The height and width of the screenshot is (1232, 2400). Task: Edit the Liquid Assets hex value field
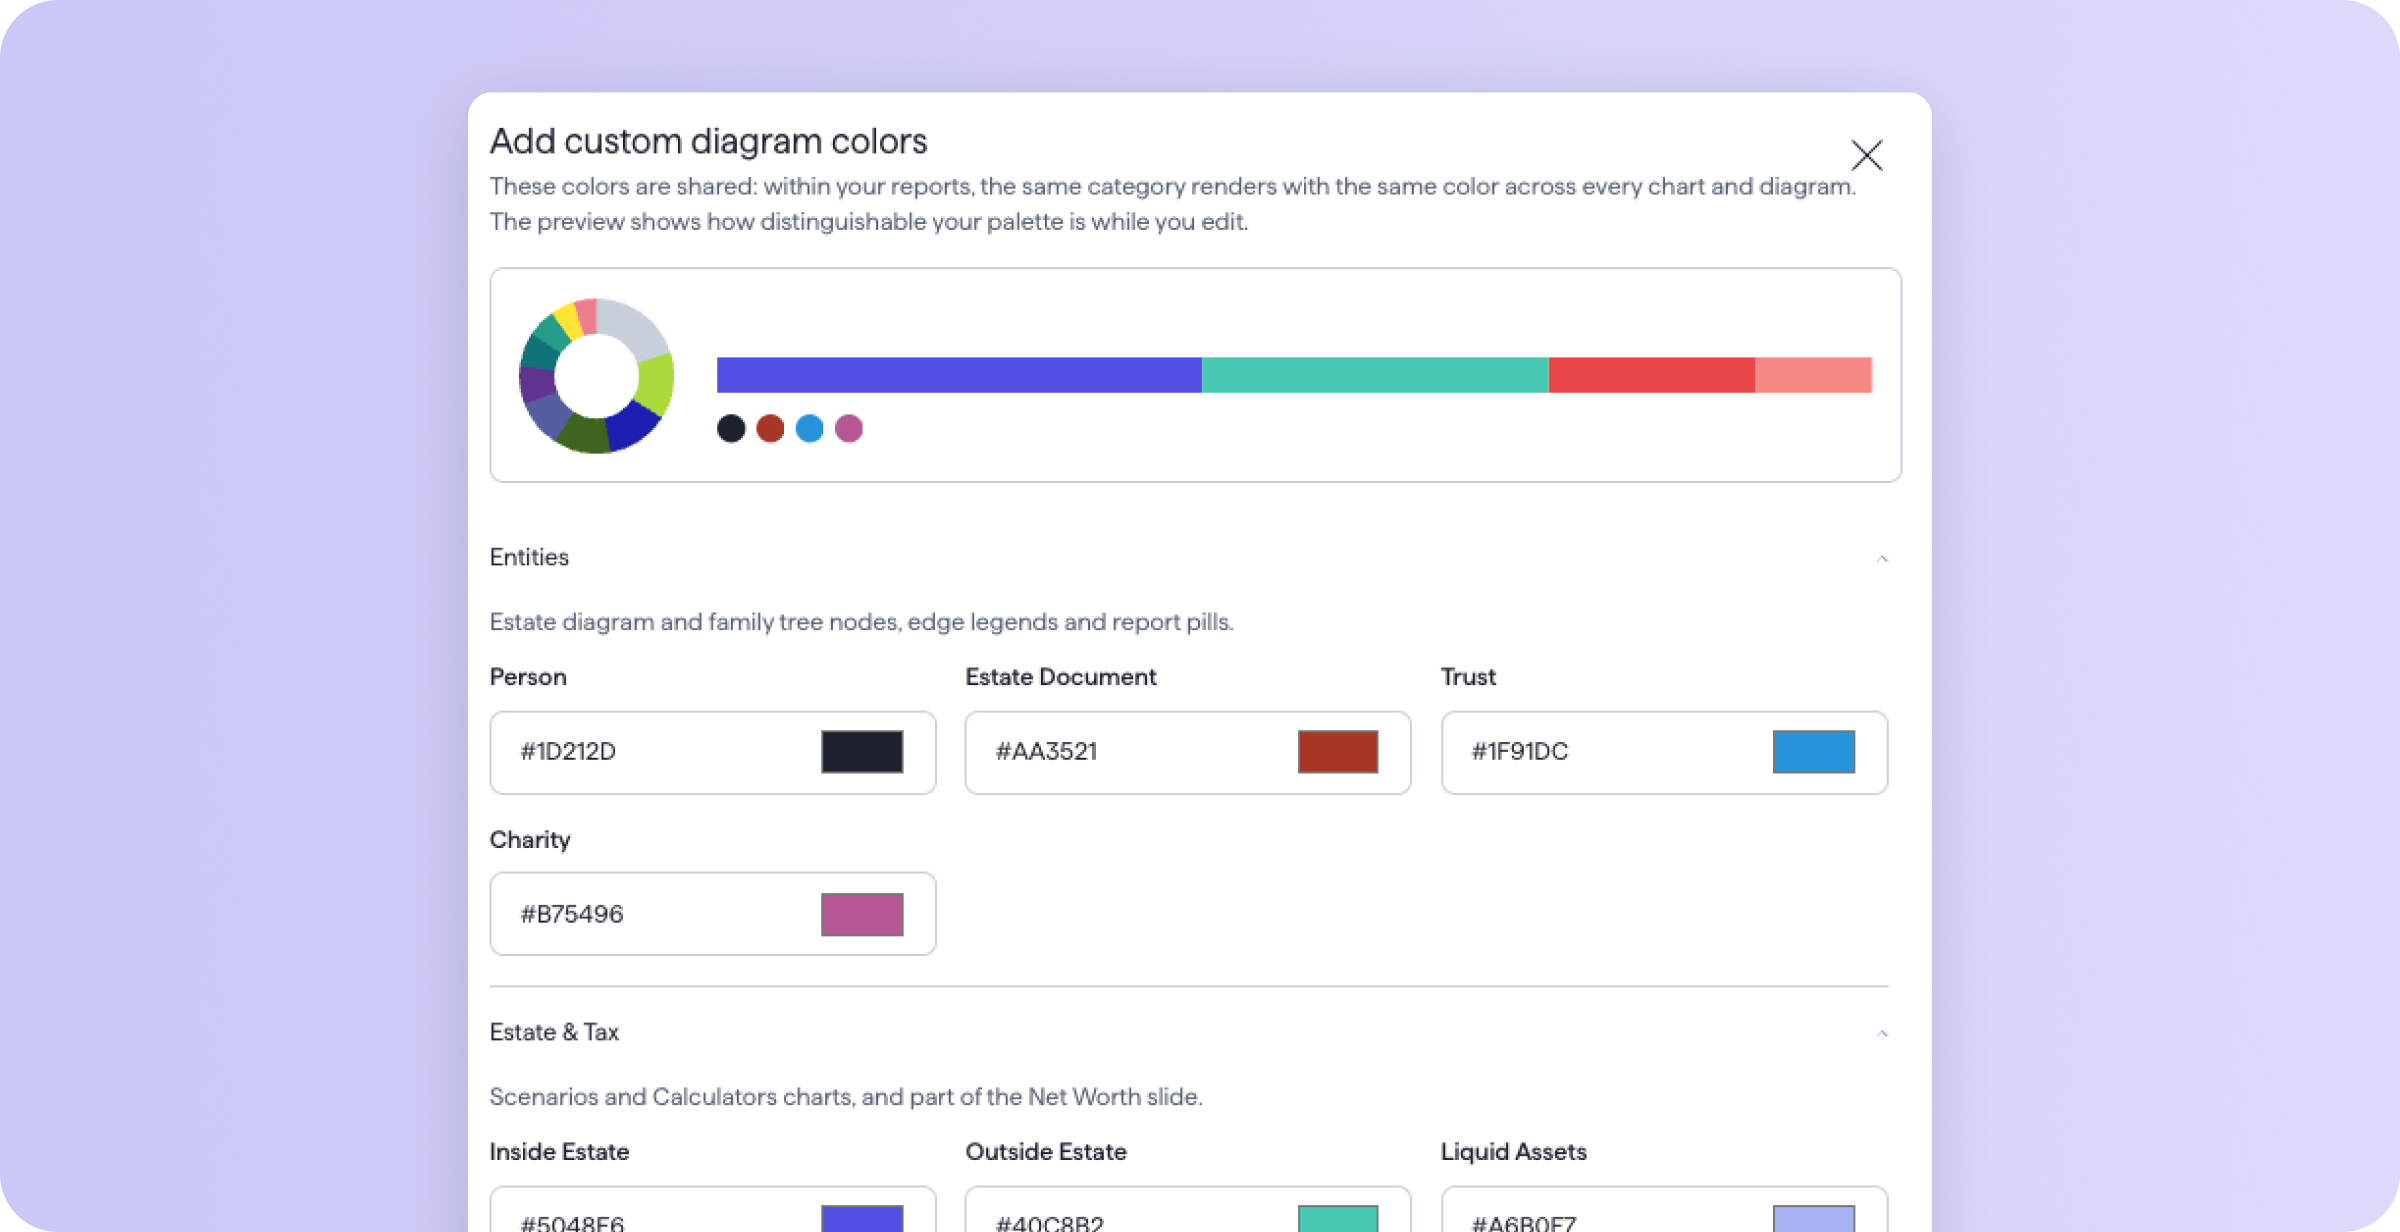[x=1524, y=1222]
